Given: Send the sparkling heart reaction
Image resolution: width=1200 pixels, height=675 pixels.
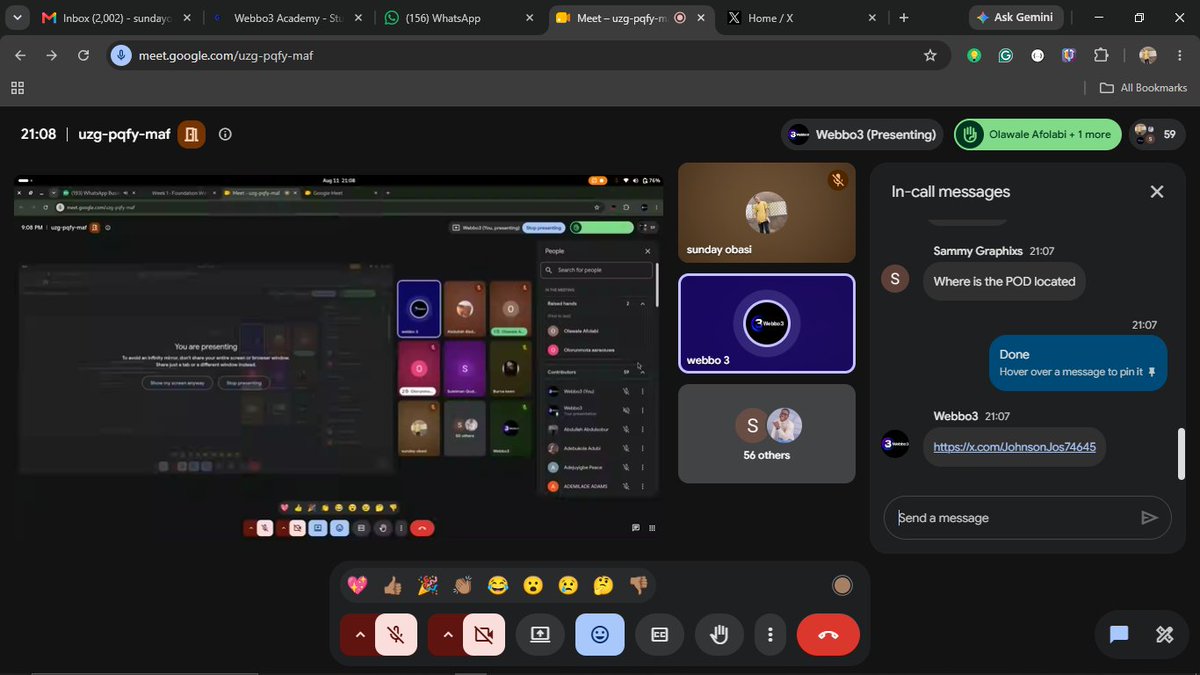Looking at the screenshot, I should [357, 585].
